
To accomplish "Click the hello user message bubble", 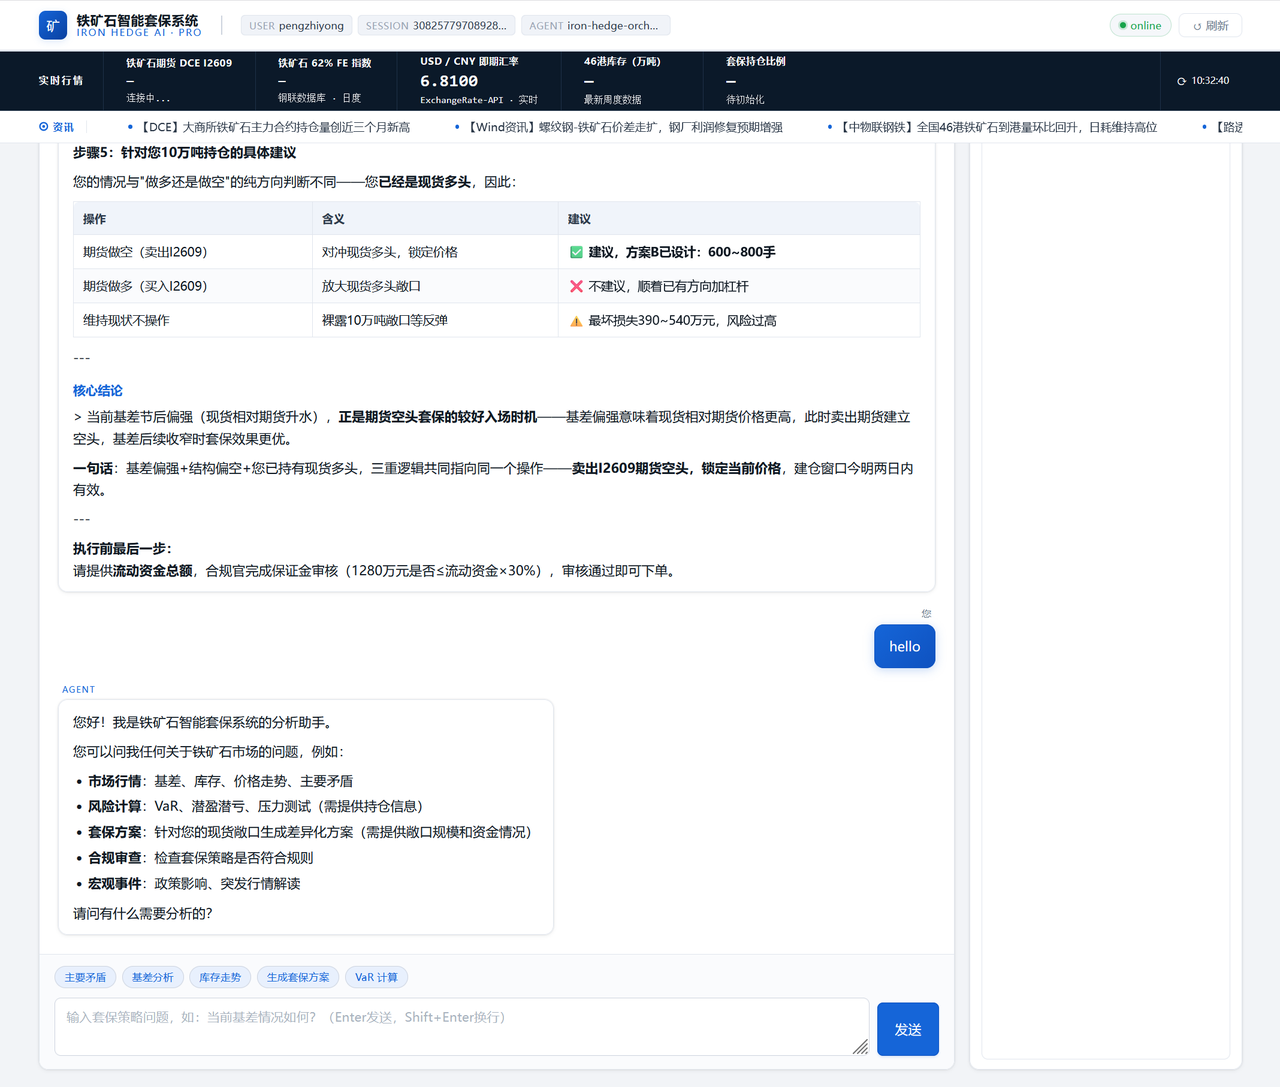I will (904, 646).
